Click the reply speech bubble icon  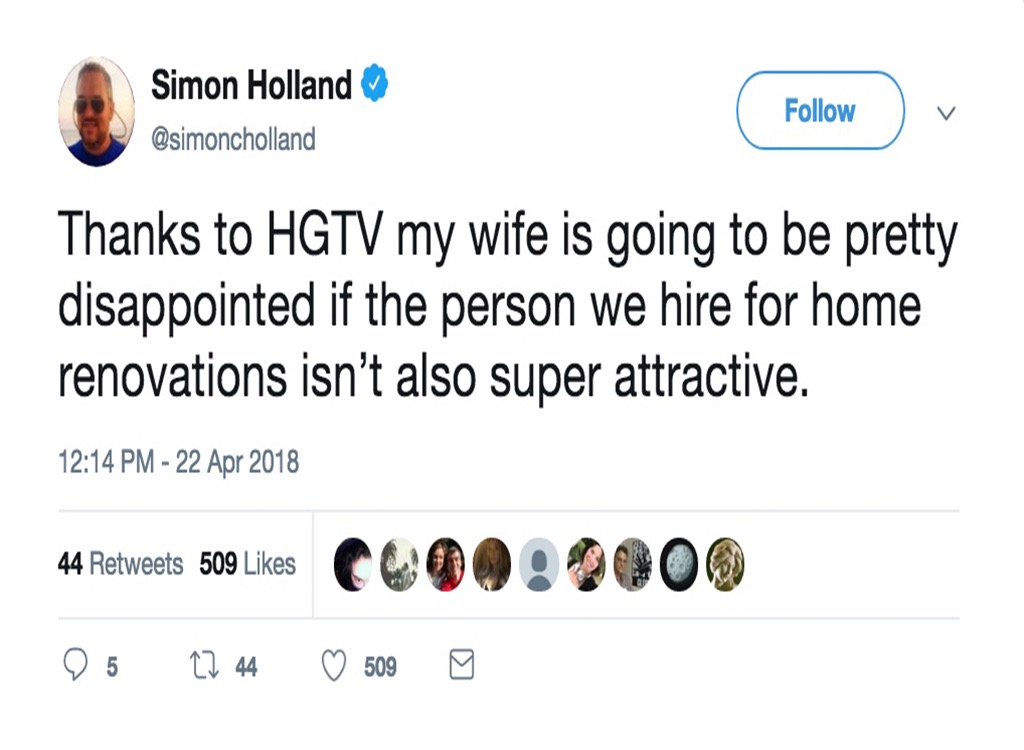pyautogui.click(x=75, y=666)
